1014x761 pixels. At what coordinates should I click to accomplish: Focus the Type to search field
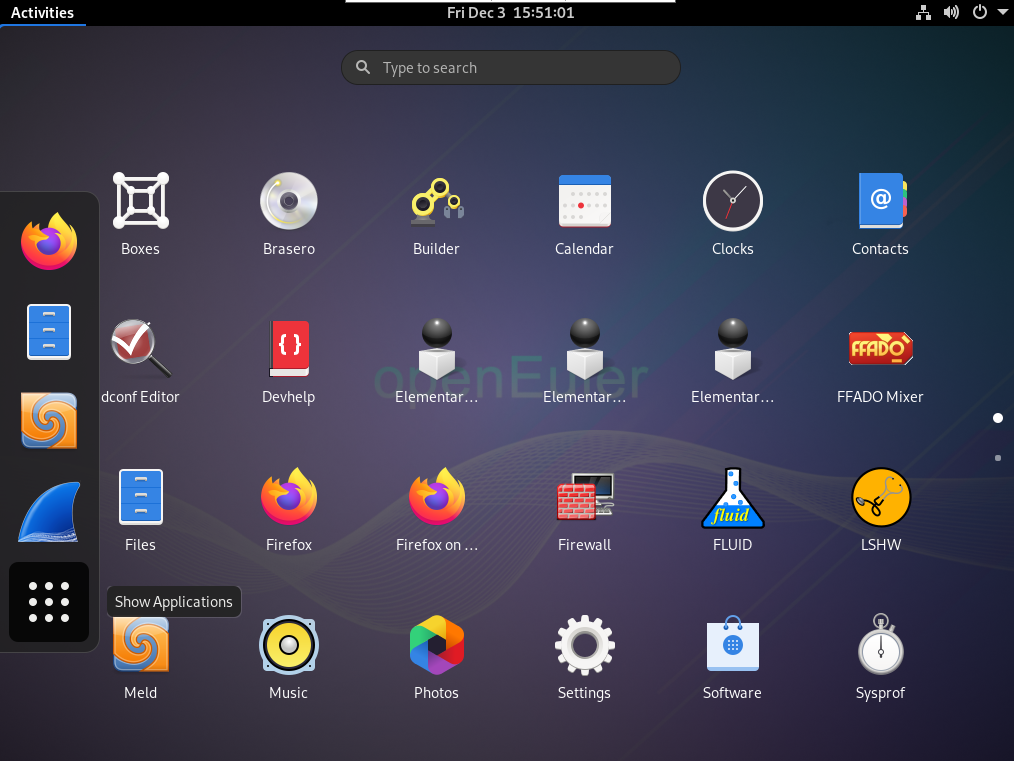pyautogui.click(x=510, y=68)
